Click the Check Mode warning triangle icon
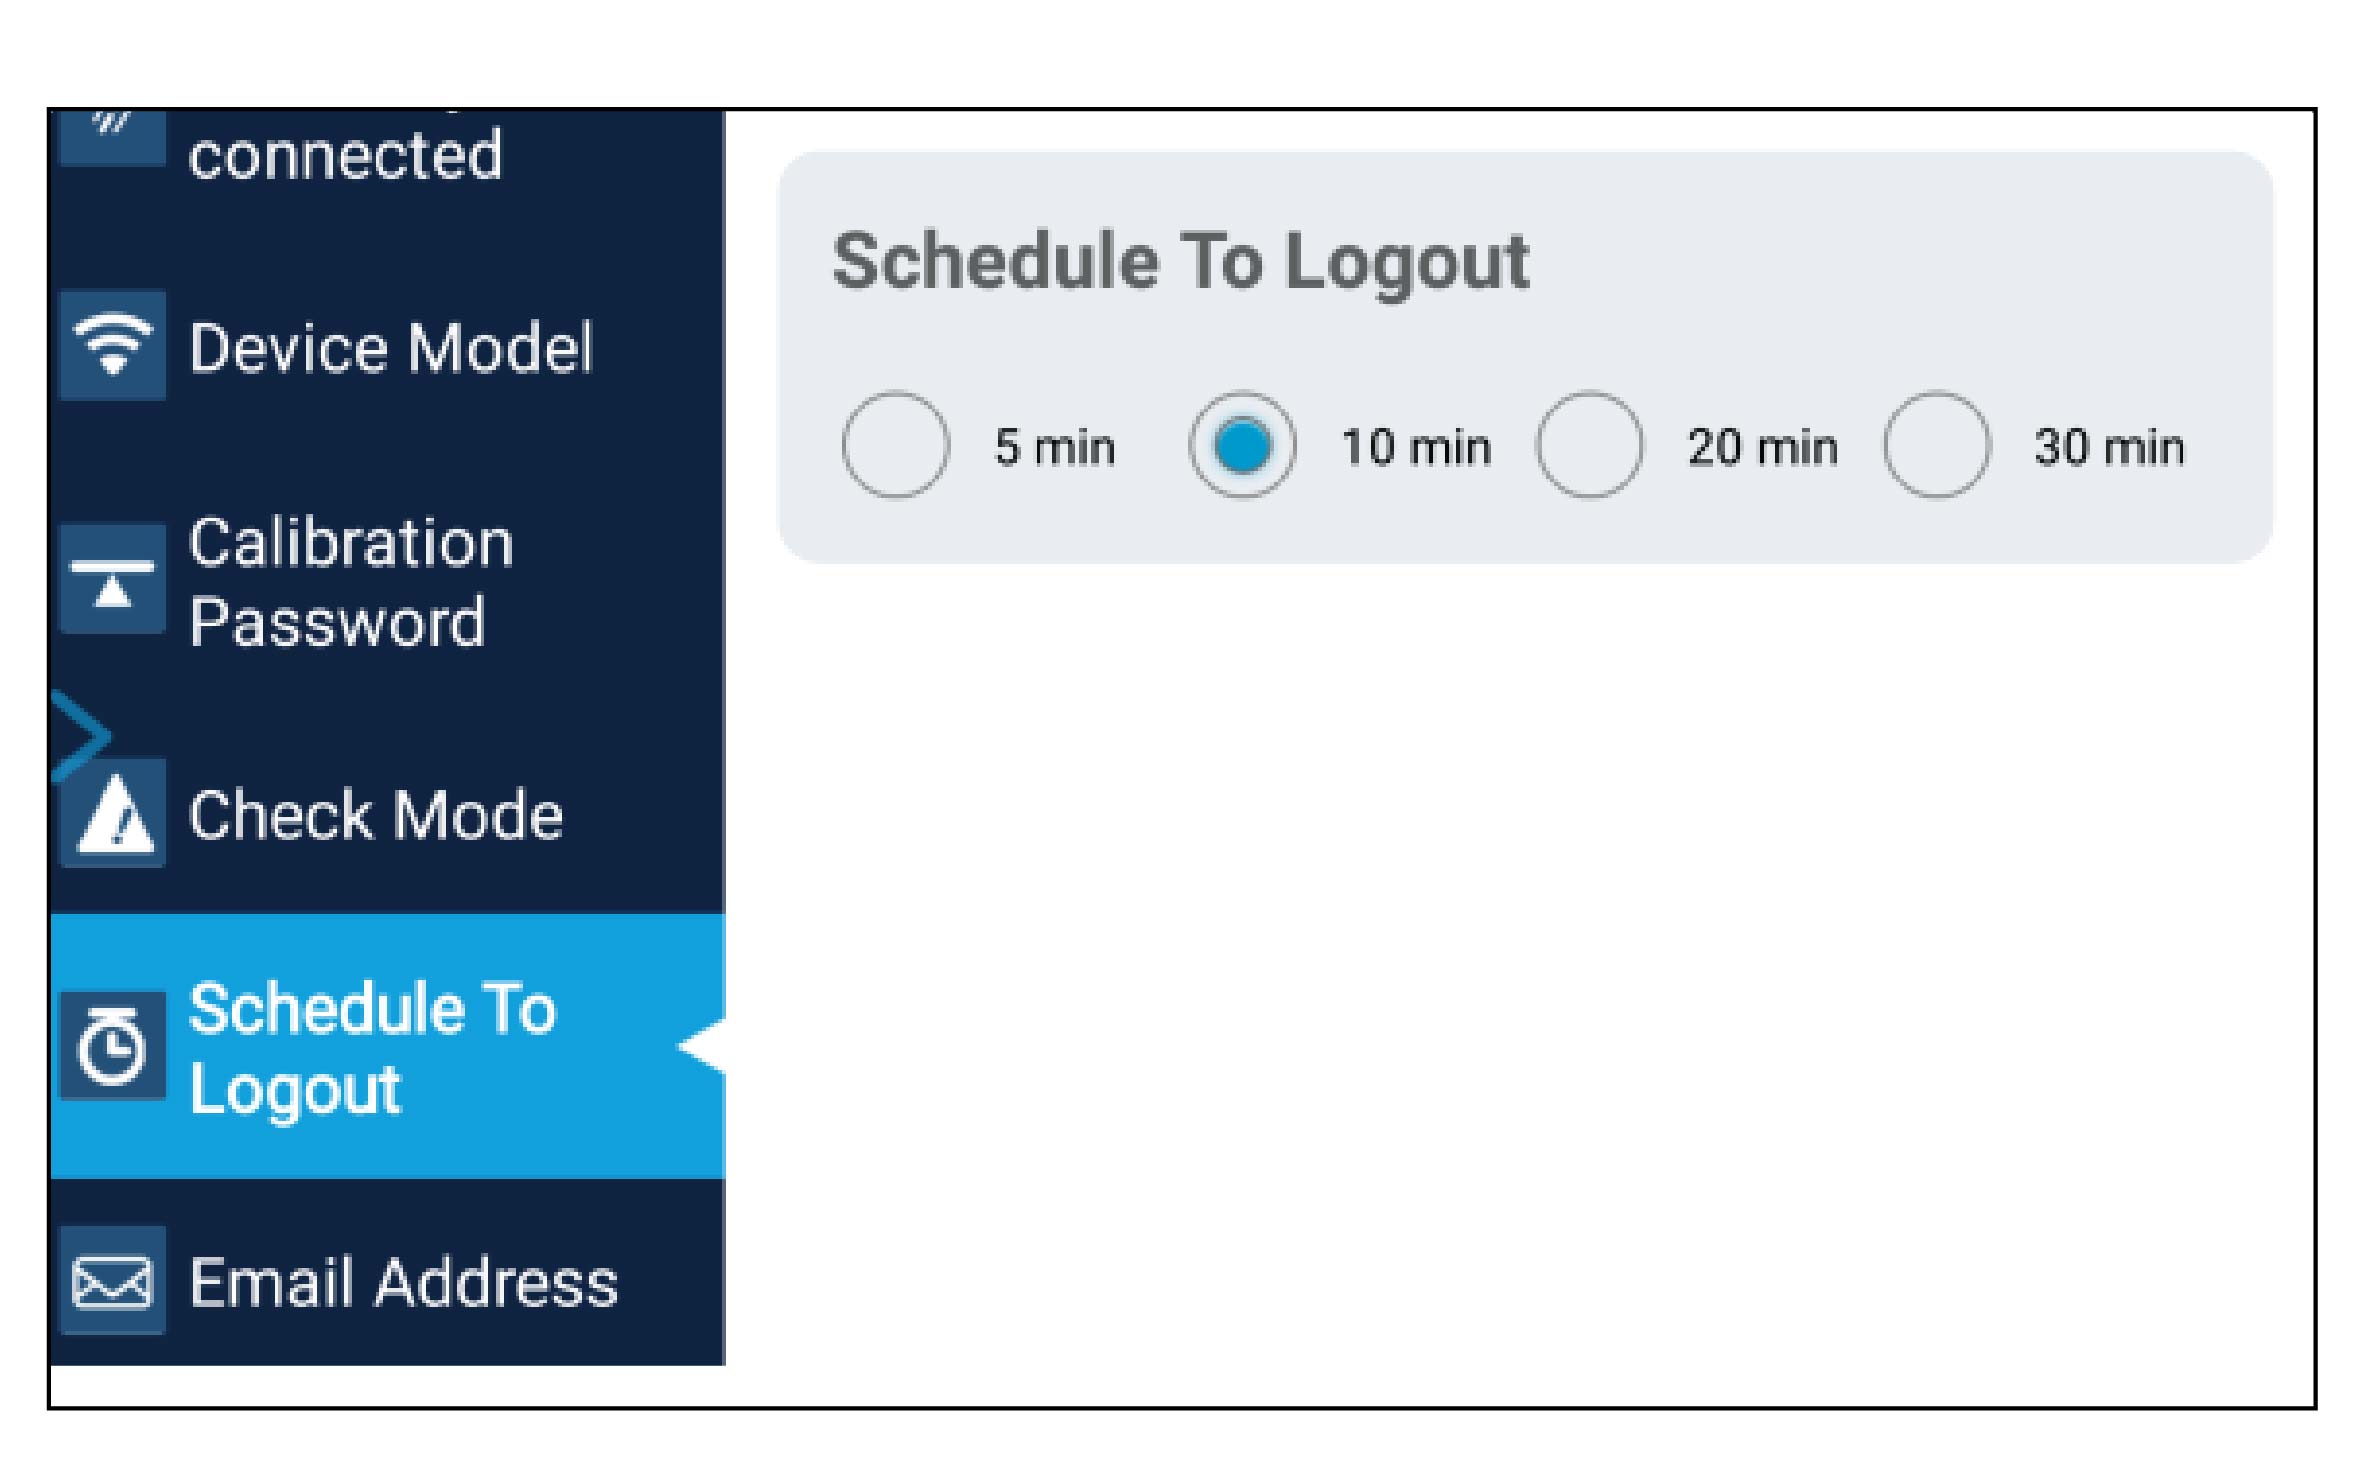 (113, 813)
